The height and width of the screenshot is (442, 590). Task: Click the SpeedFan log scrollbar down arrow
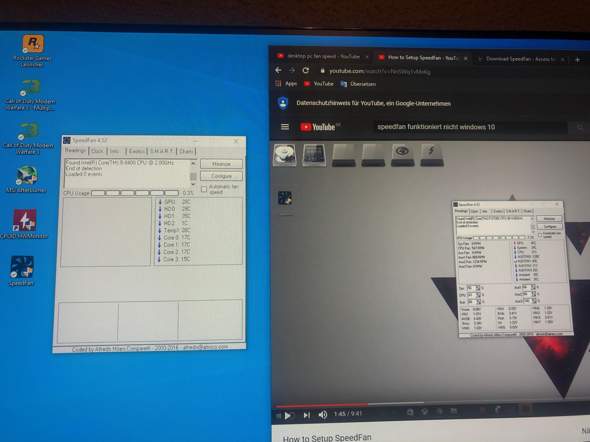point(193,184)
